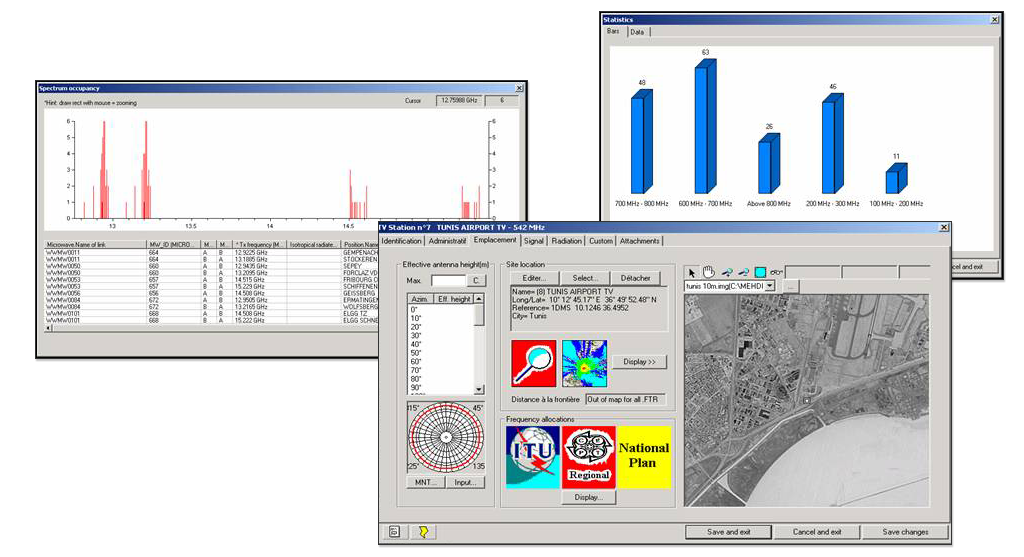This screenshot has width=1024, height=557.
Task: Click the second zoom tool icon above the map
Action: [x=743, y=272]
